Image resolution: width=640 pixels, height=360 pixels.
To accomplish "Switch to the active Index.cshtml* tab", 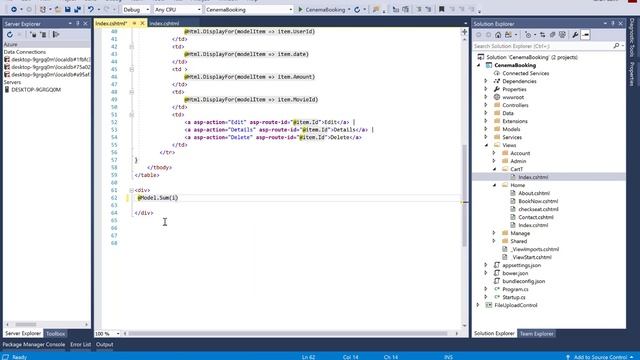I will (x=111, y=23).
